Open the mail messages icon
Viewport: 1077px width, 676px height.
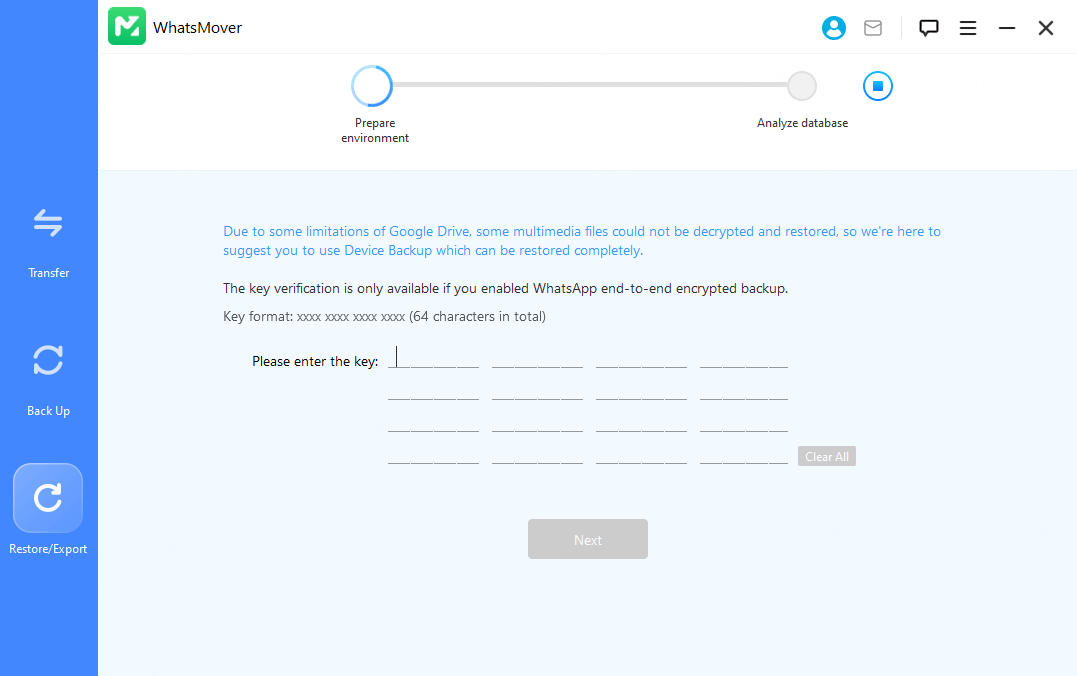873,28
